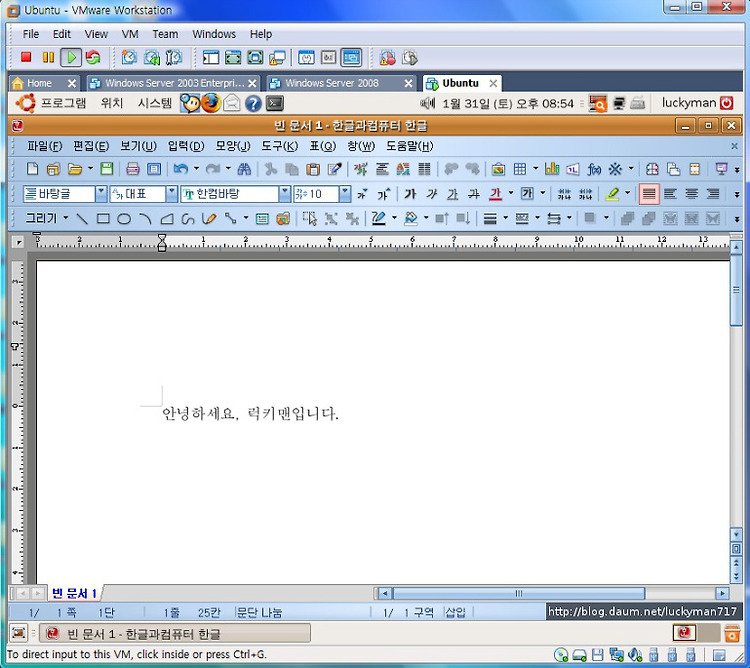Image resolution: width=750 pixels, height=668 pixels.
Task: Insert a chart with bar chart icon
Action: [x=551, y=168]
